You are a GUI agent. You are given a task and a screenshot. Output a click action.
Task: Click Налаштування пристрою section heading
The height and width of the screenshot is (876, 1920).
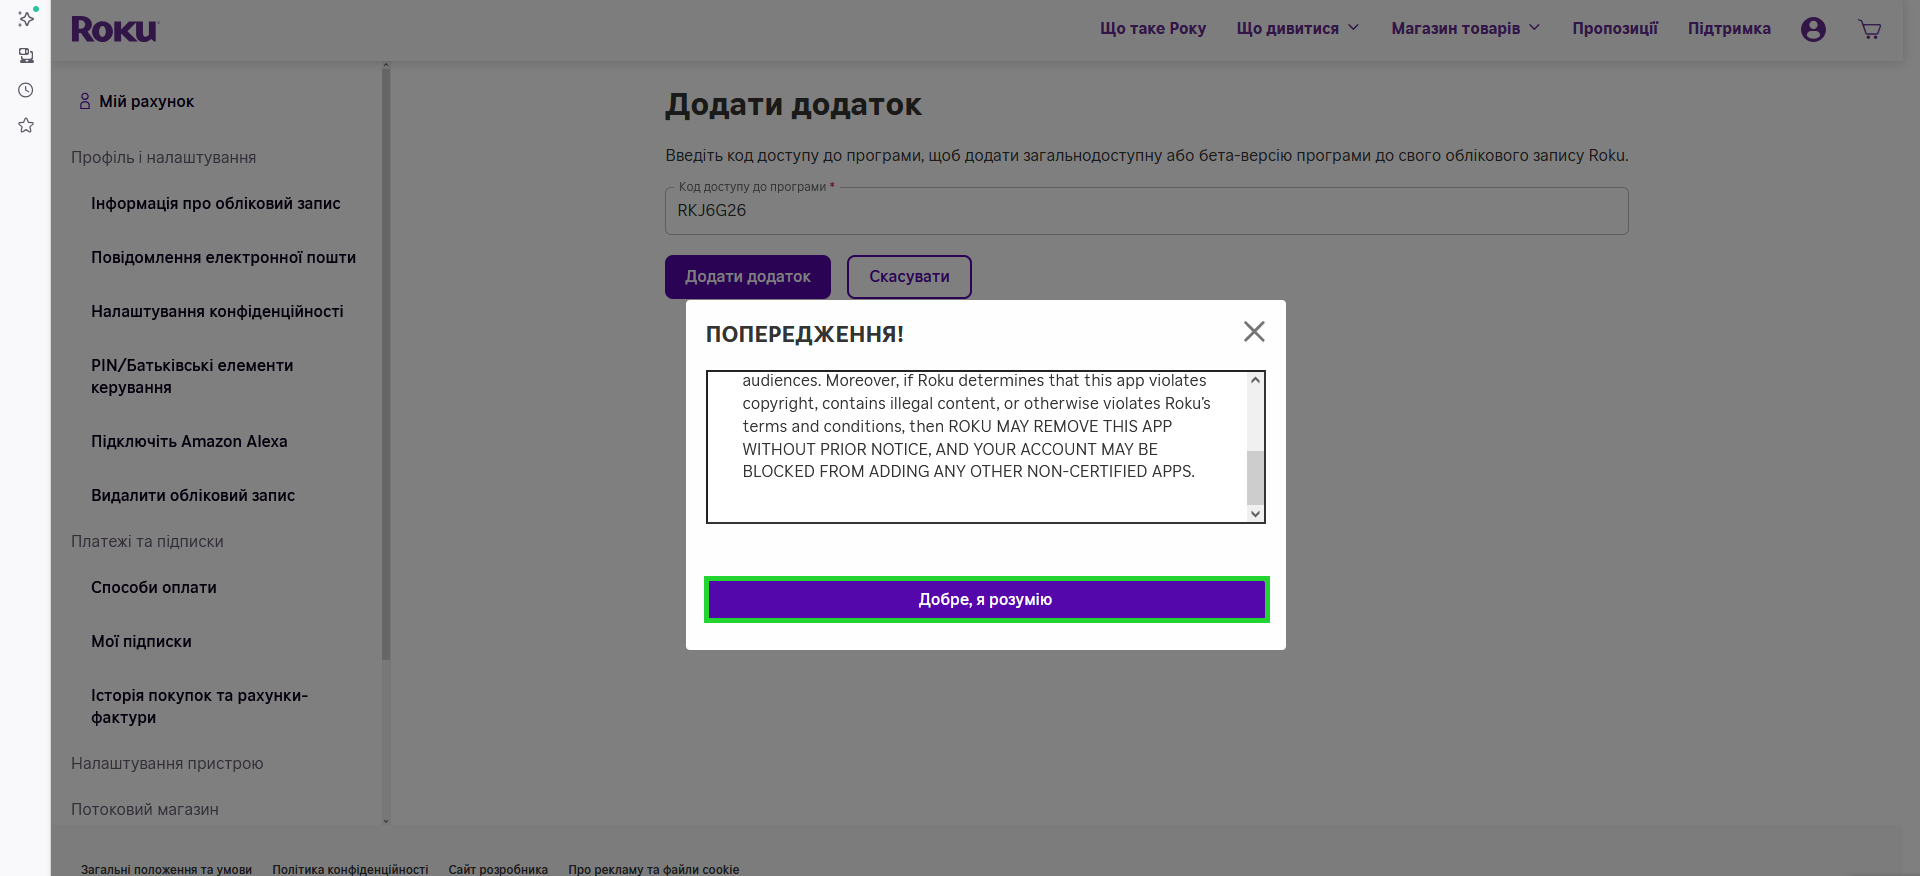pos(167,763)
